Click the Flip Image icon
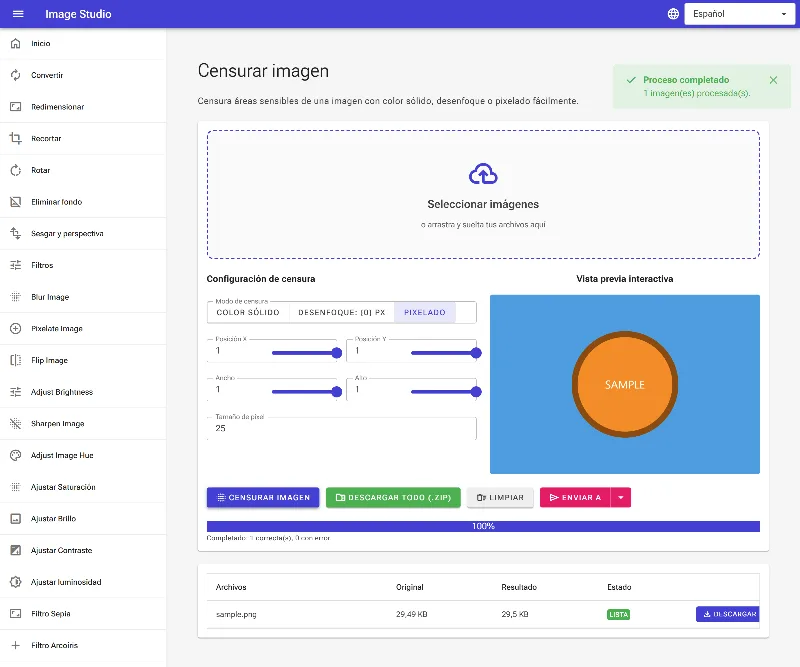This screenshot has width=800, height=667. pos(16,360)
